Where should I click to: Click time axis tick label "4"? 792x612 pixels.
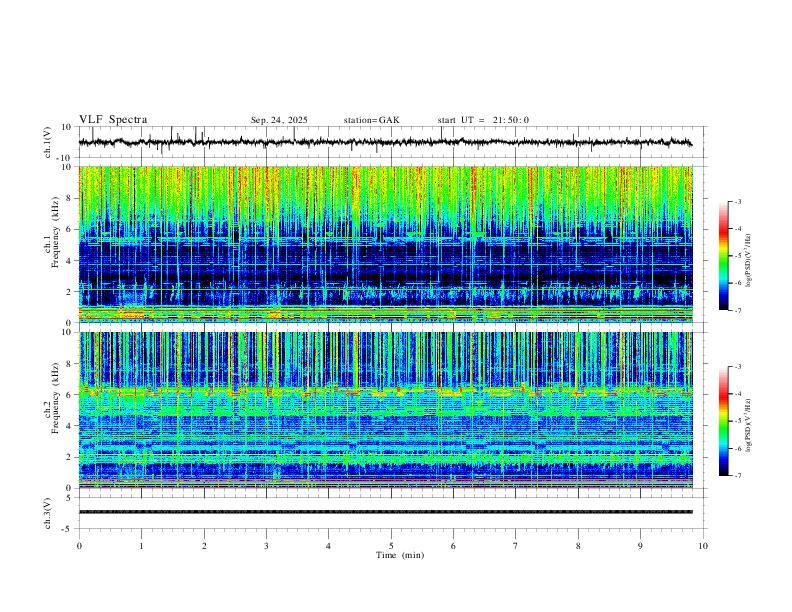[328, 546]
